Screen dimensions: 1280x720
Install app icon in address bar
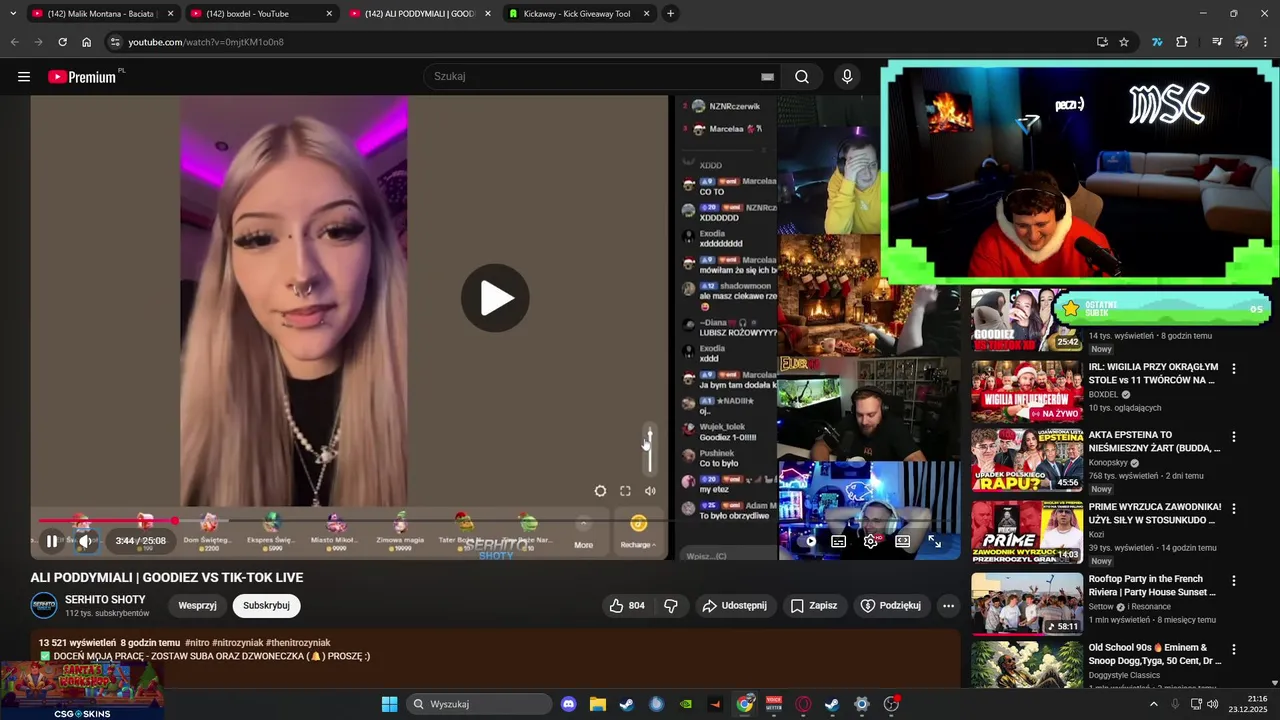pos(1102,42)
